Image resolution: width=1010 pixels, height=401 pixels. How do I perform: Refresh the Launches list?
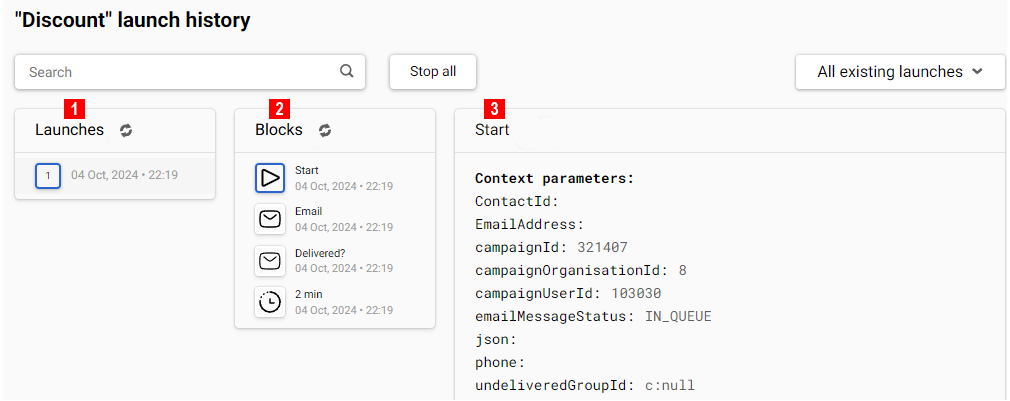point(126,130)
